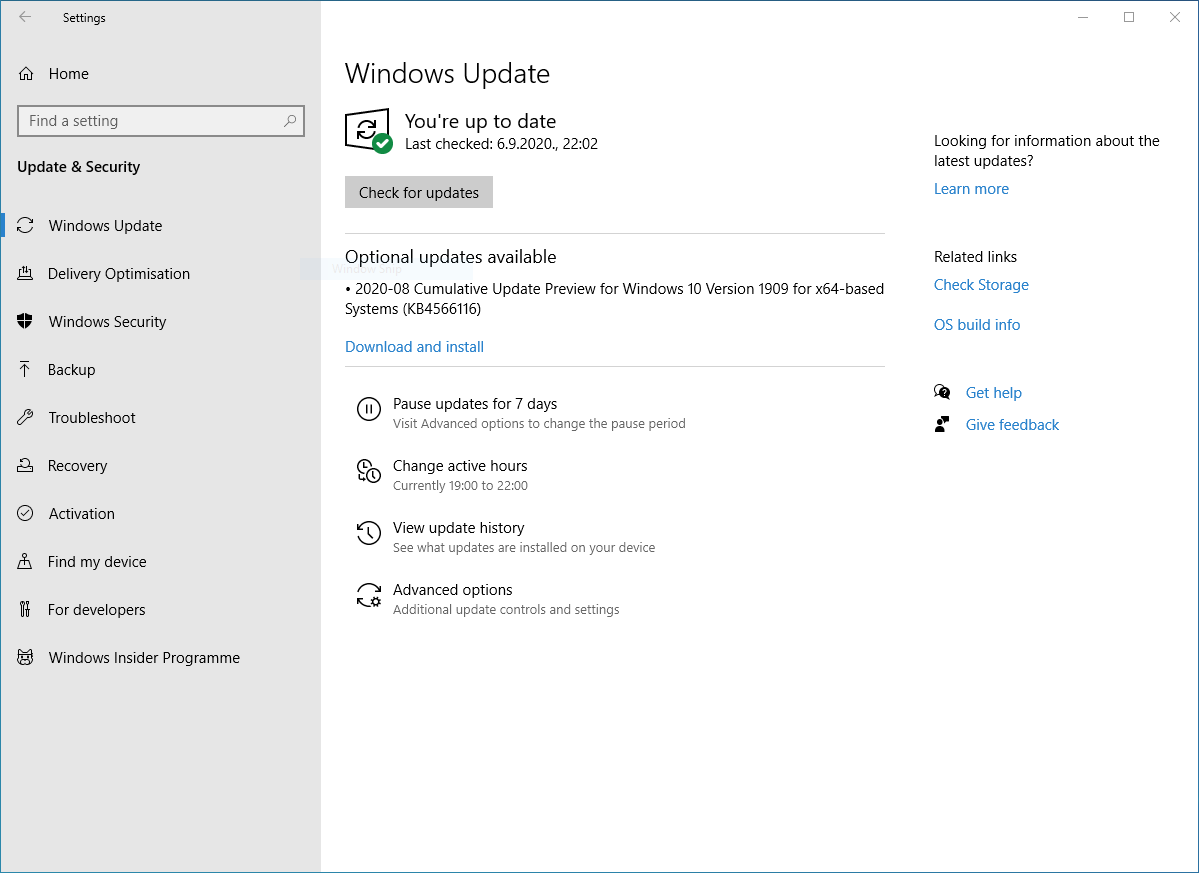Click the Recovery icon in sidebar

pos(25,466)
